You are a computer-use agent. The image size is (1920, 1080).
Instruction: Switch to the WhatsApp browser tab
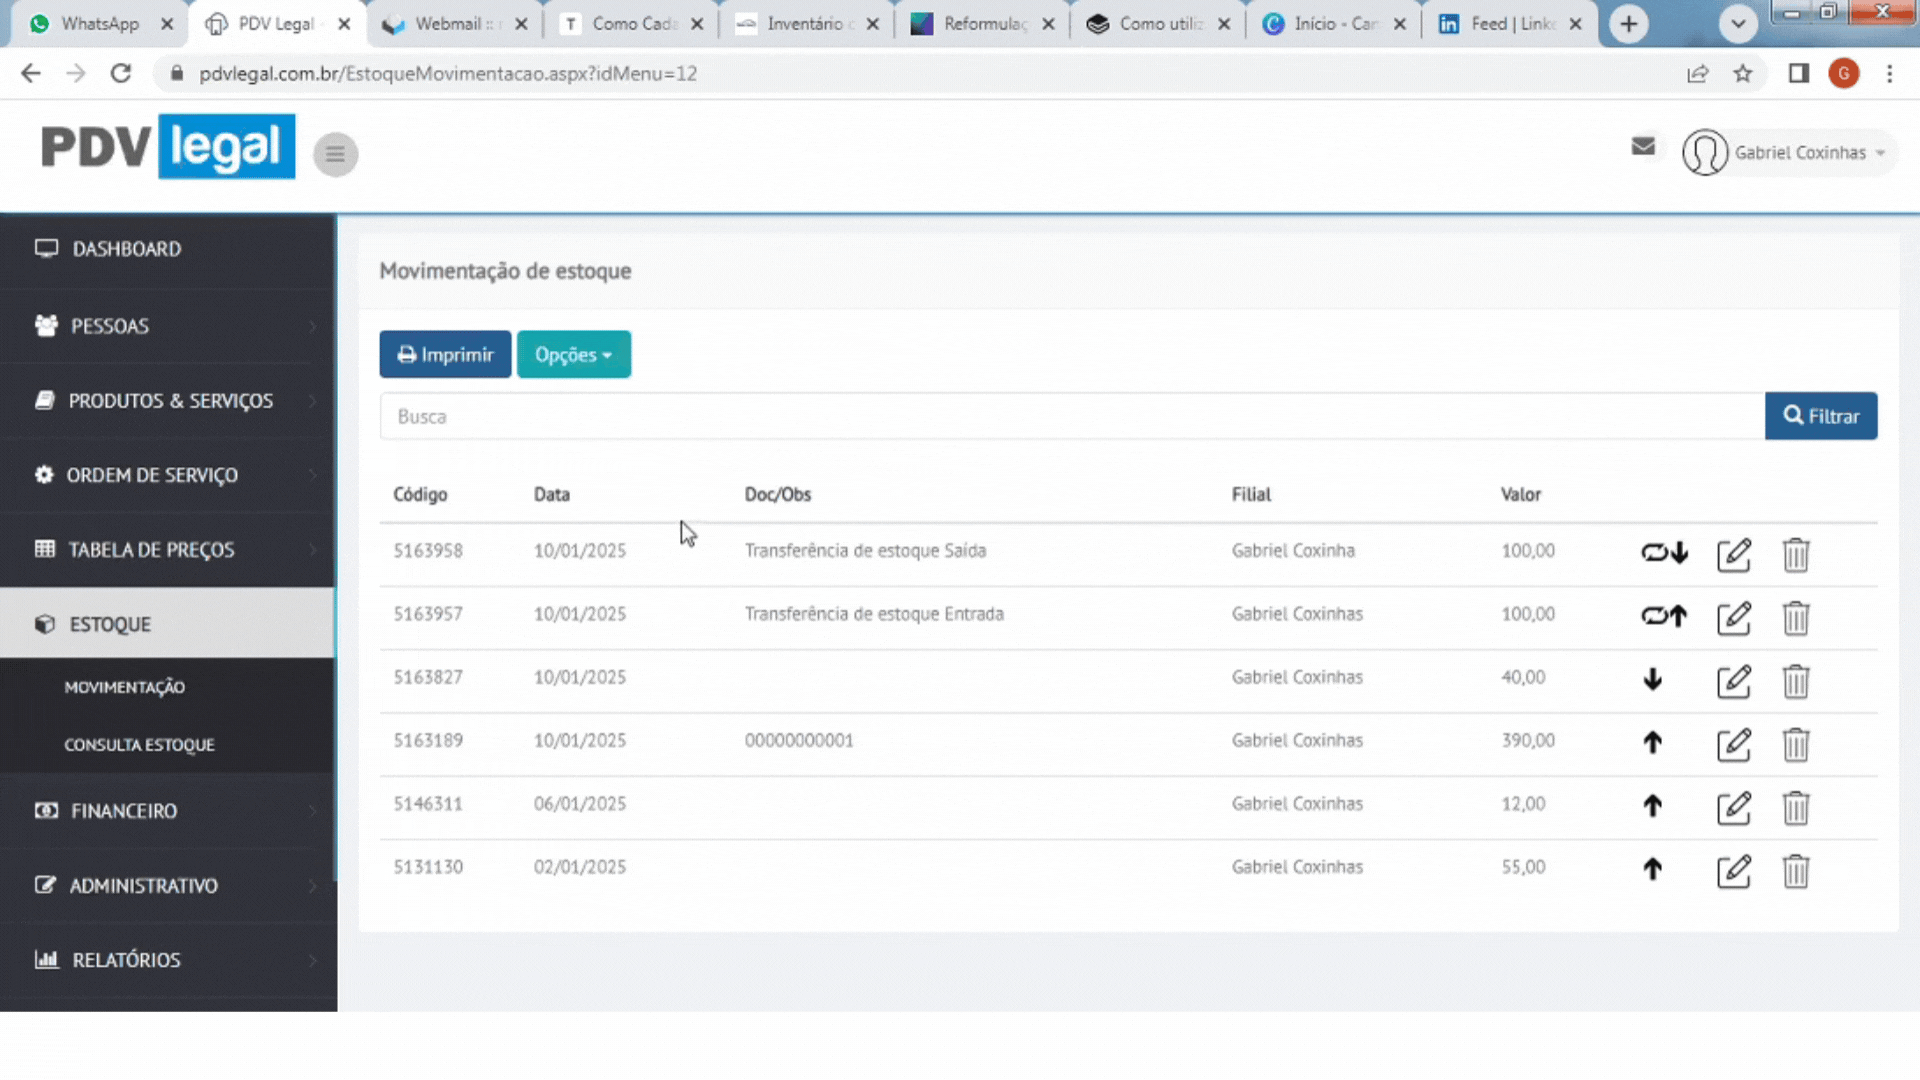[98, 24]
